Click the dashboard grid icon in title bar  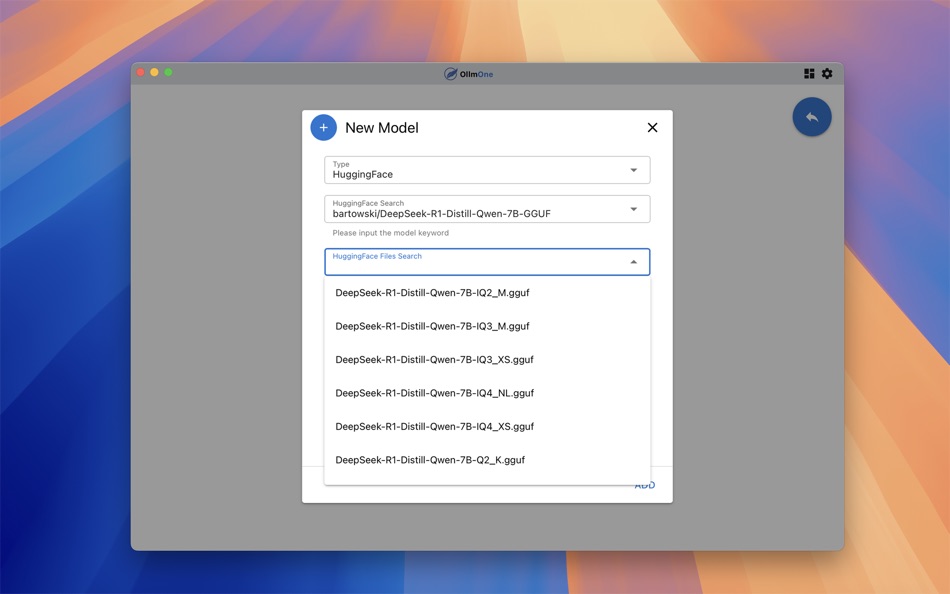[809, 73]
